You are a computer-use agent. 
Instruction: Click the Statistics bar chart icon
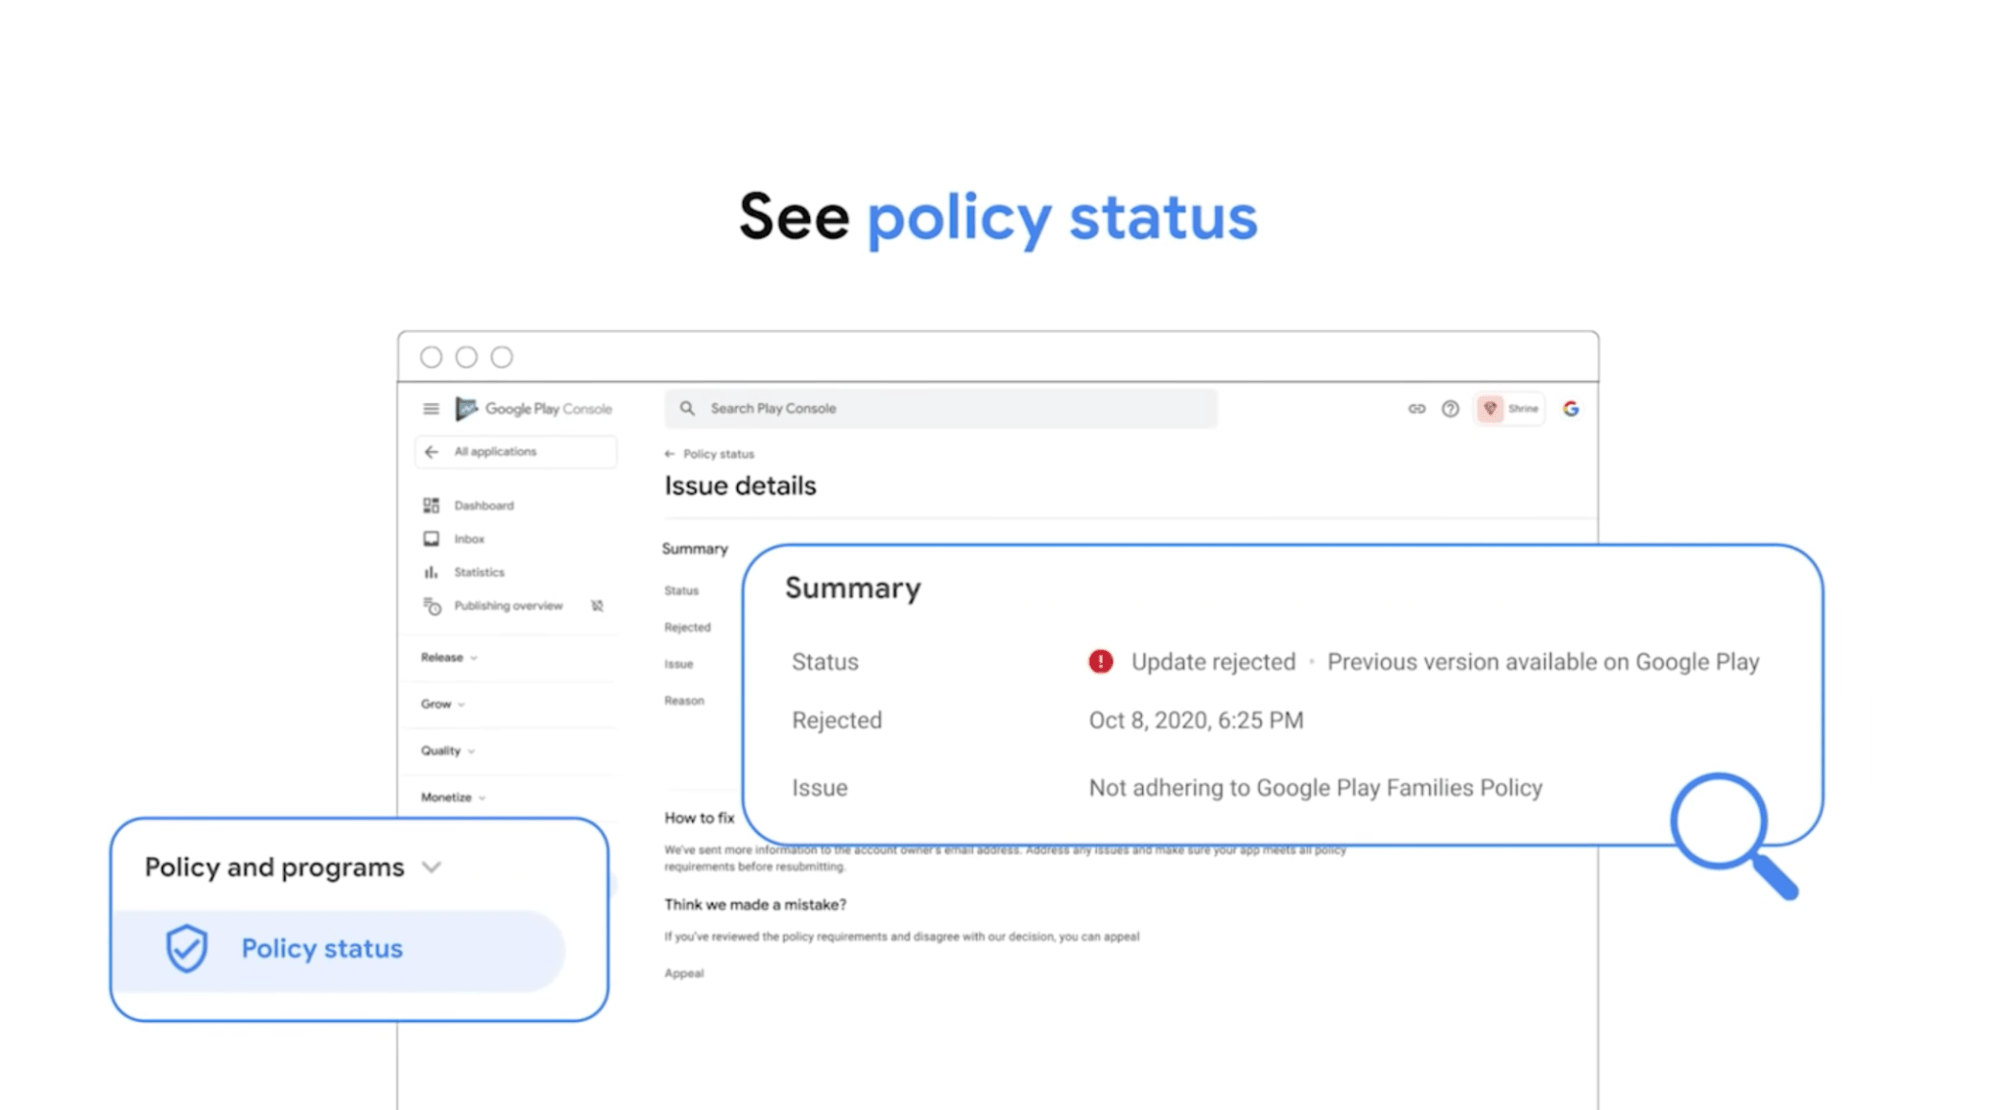(x=431, y=572)
